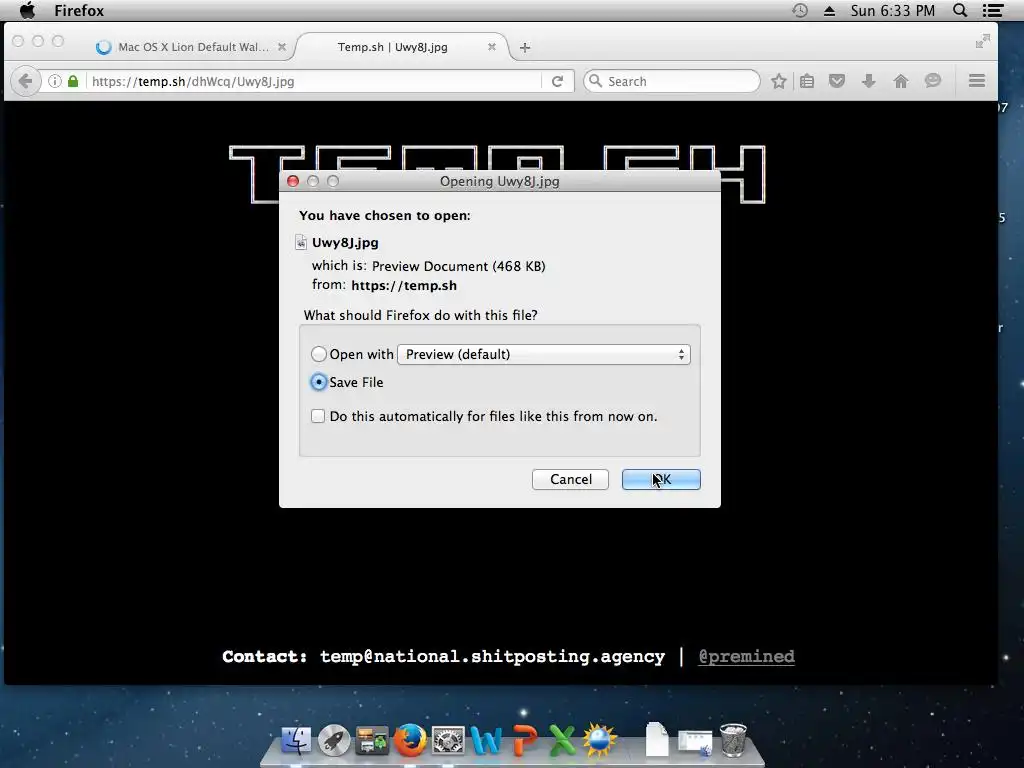Viewport: 1024px width, 768px height.
Task: Open System Preferences gear in dock
Action: 448,740
